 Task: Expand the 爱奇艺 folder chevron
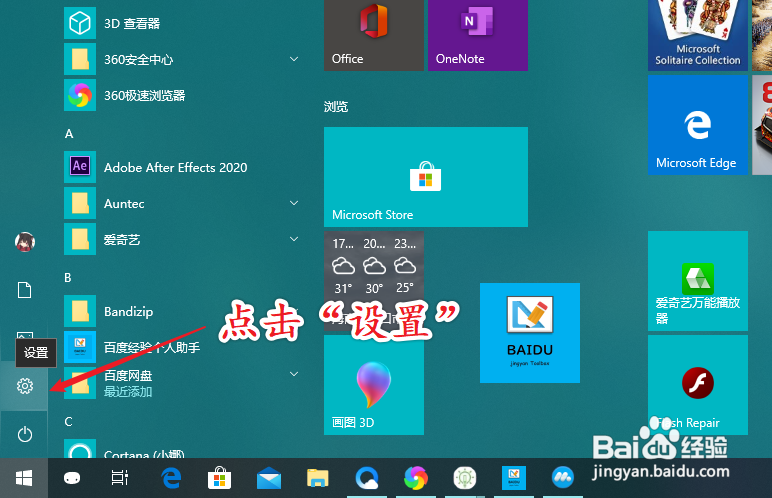pyautogui.click(x=294, y=239)
